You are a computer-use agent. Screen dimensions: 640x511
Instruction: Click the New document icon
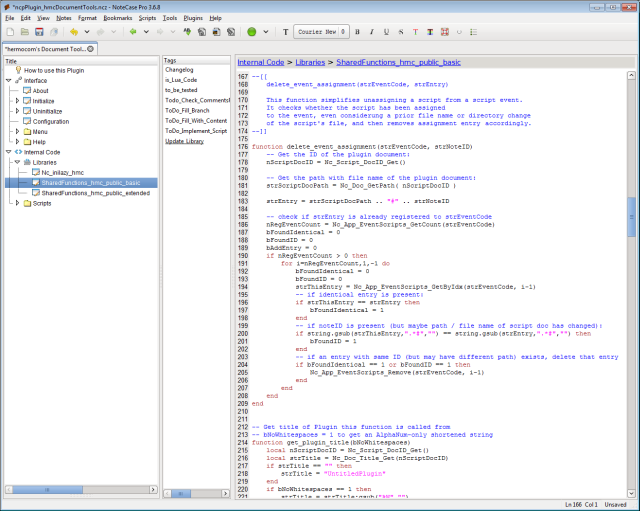pos(11,32)
